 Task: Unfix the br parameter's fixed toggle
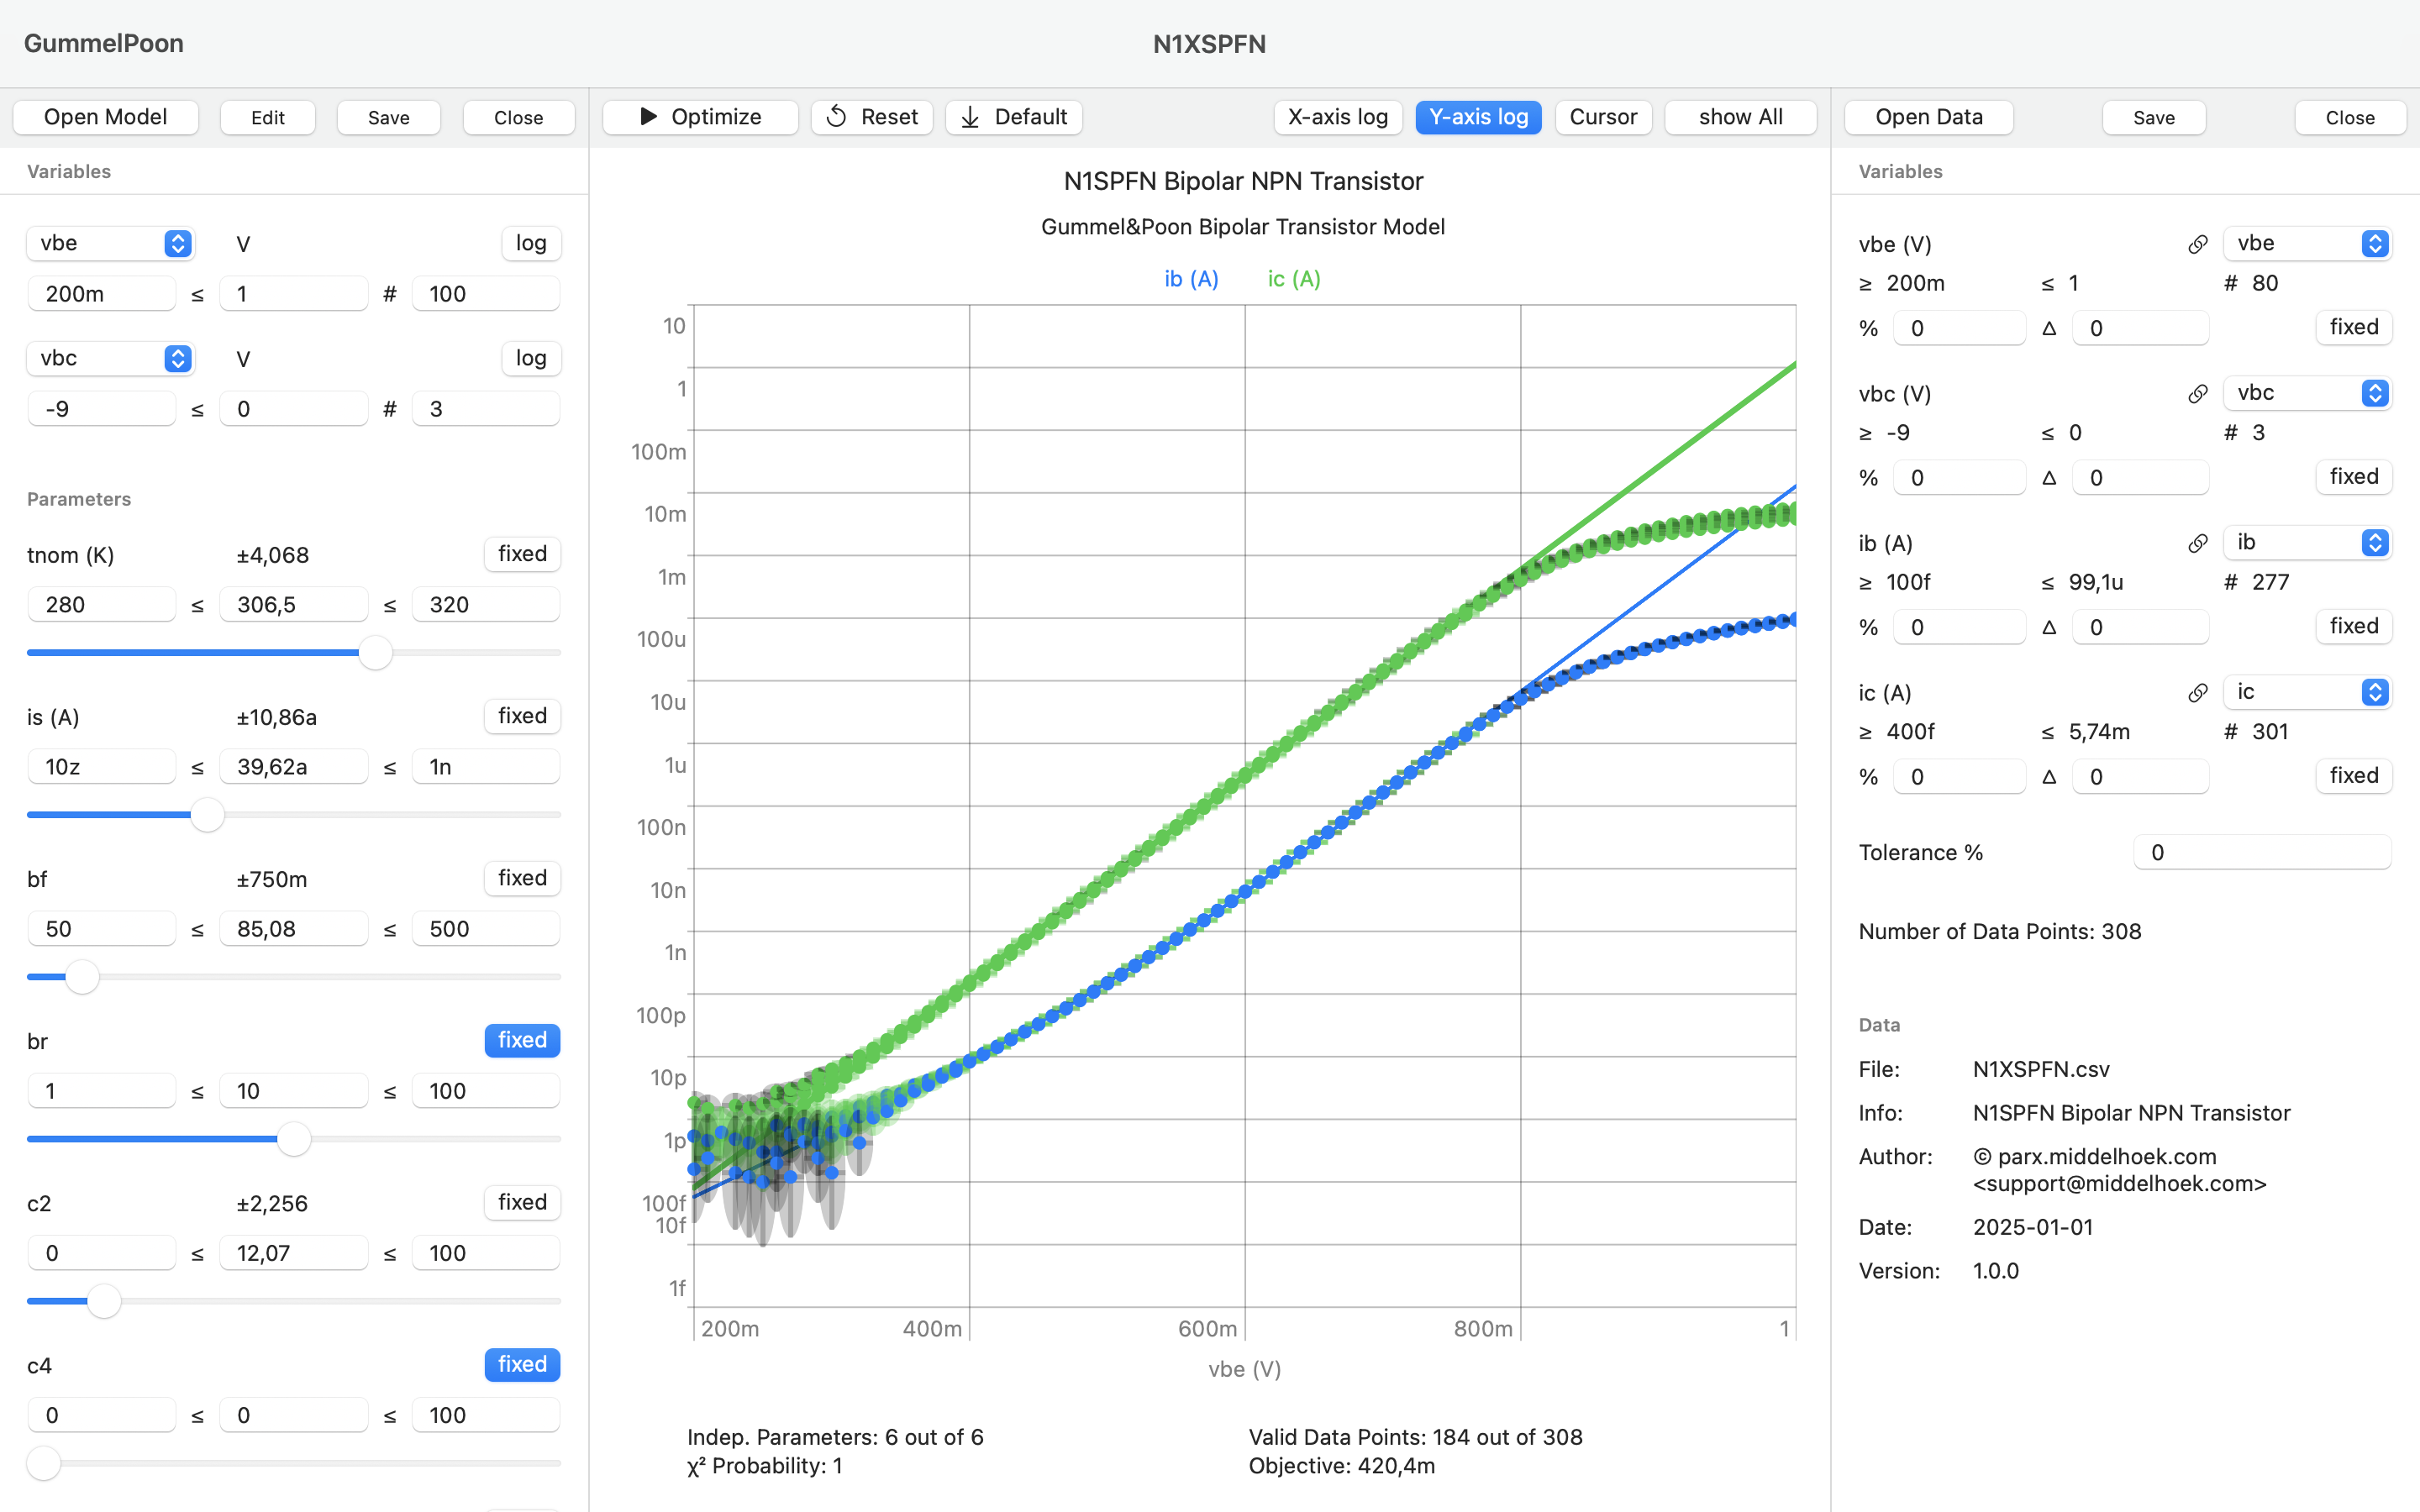(x=522, y=1040)
